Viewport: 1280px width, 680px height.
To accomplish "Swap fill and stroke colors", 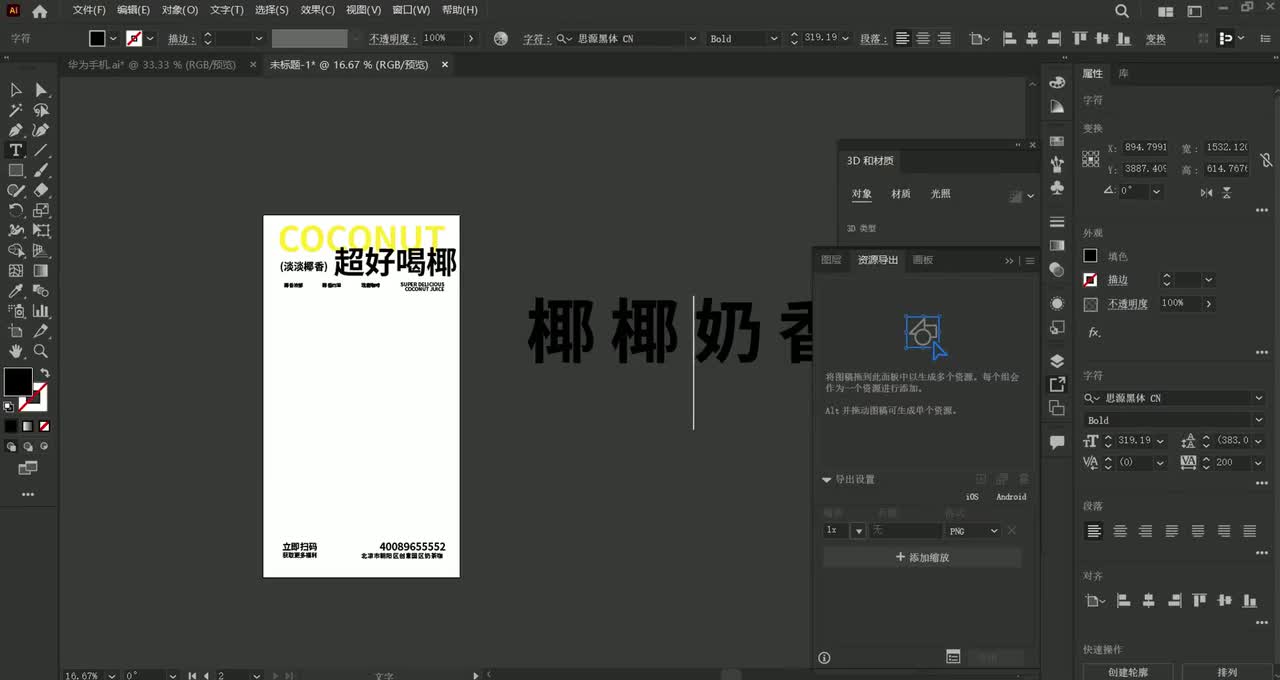I will tap(45, 373).
